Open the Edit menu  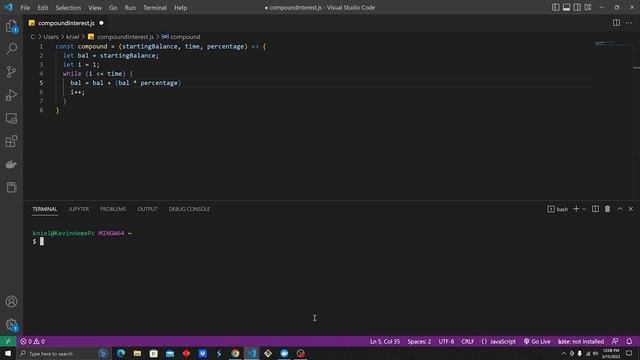click(x=42, y=7)
